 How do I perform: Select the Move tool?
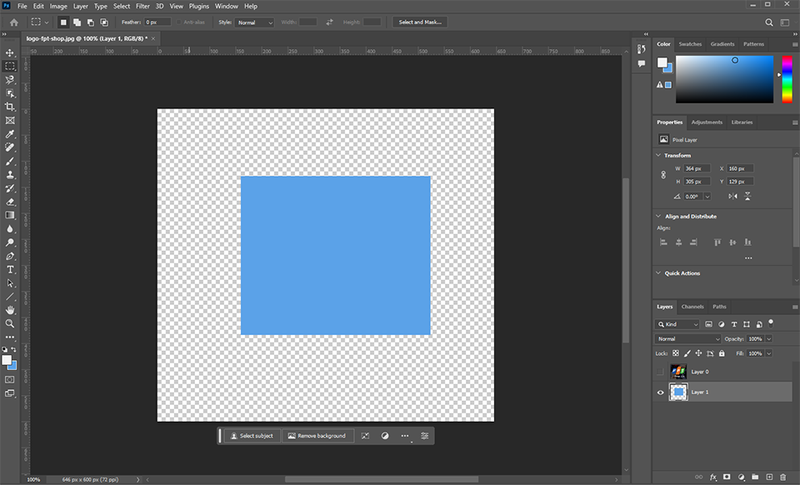pos(10,53)
